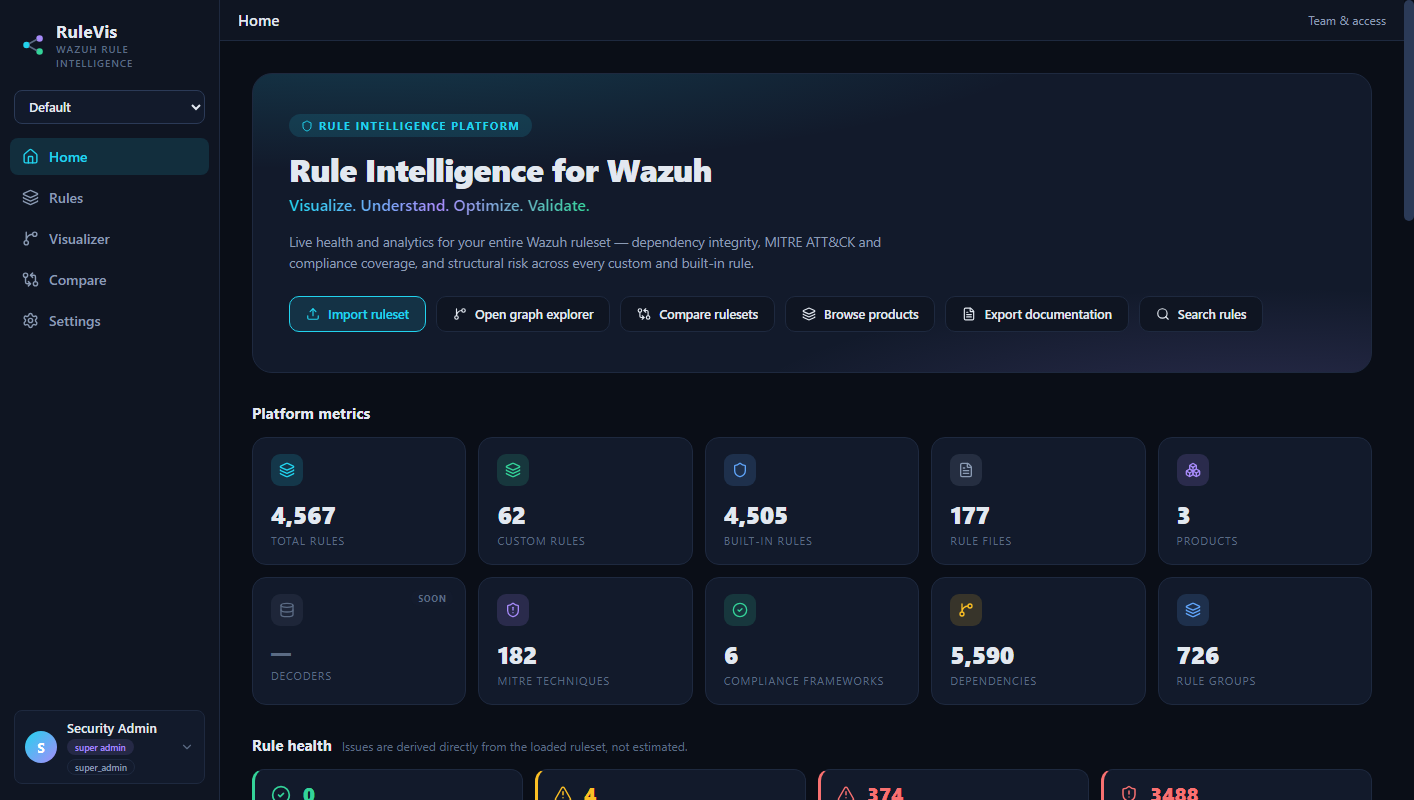
Task: Select the 4,567 total rules value
Action: (303, 516)
